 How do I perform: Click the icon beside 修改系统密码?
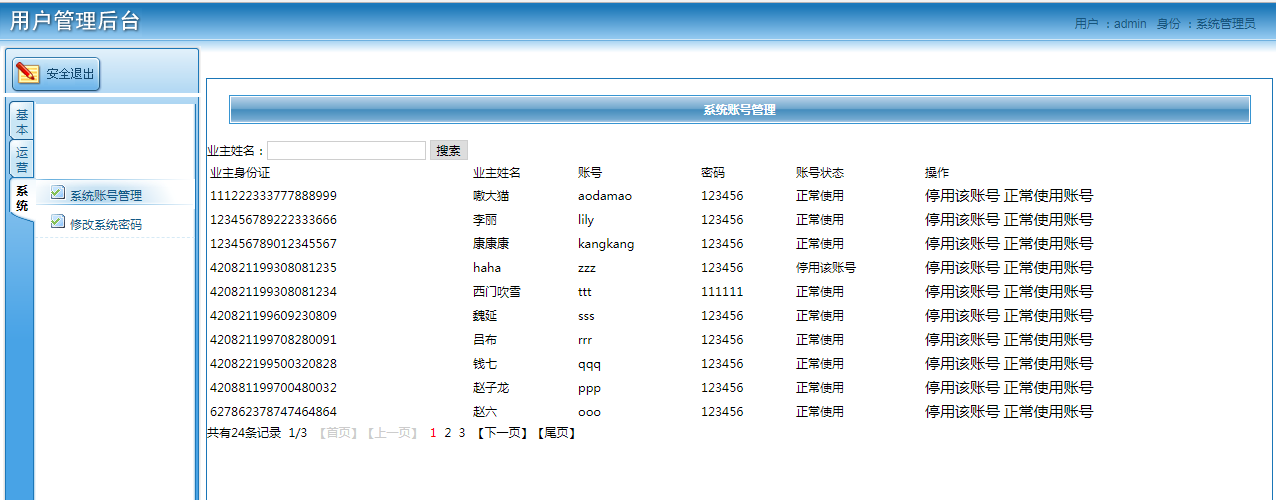(58, 222)
